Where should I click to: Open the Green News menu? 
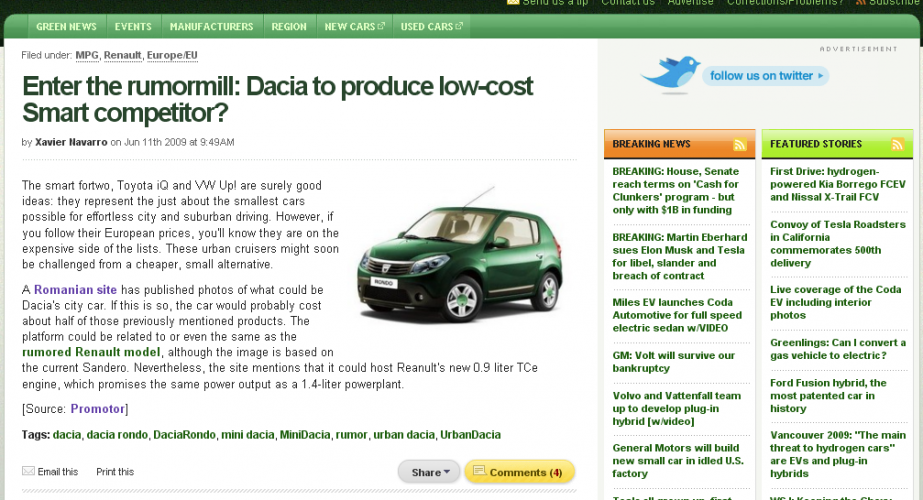[x=66, y=27]
